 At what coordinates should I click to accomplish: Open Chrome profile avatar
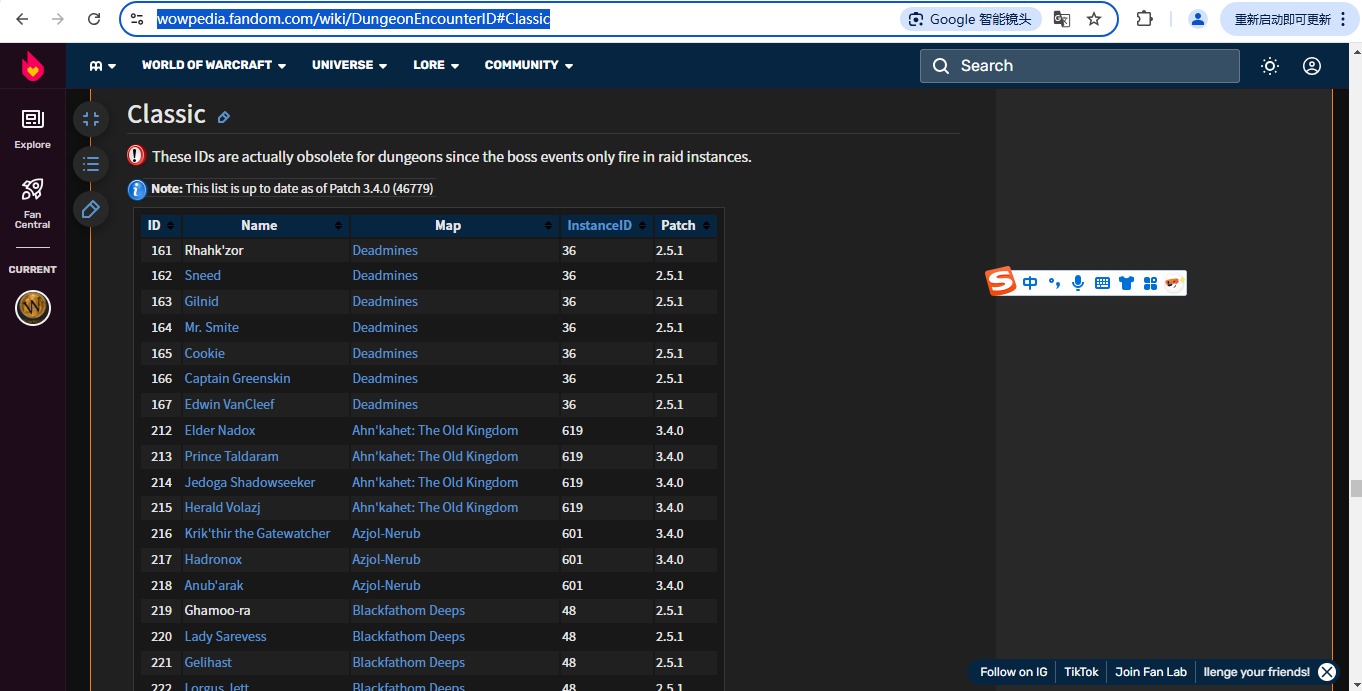point(1197,19)
